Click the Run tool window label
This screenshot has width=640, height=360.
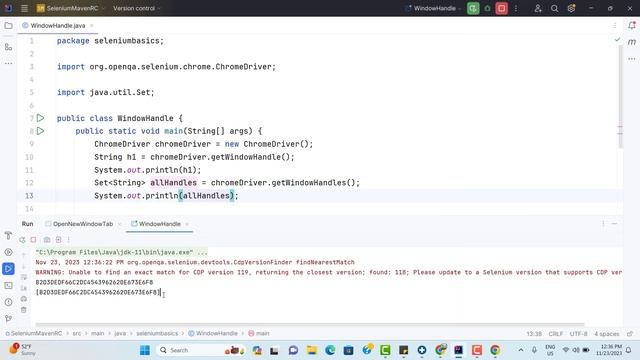pos(27,224)
